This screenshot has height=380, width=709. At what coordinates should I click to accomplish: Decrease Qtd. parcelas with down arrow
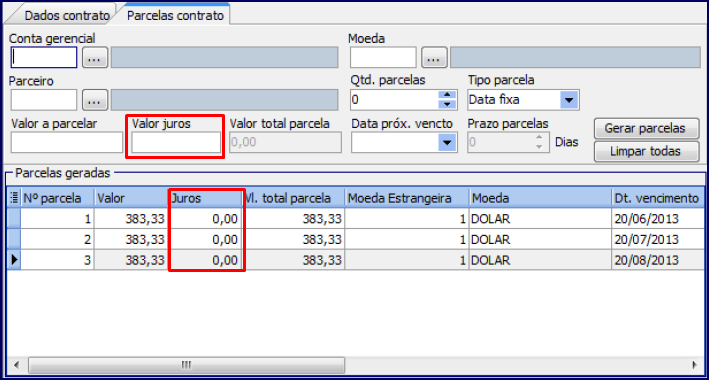448,105
